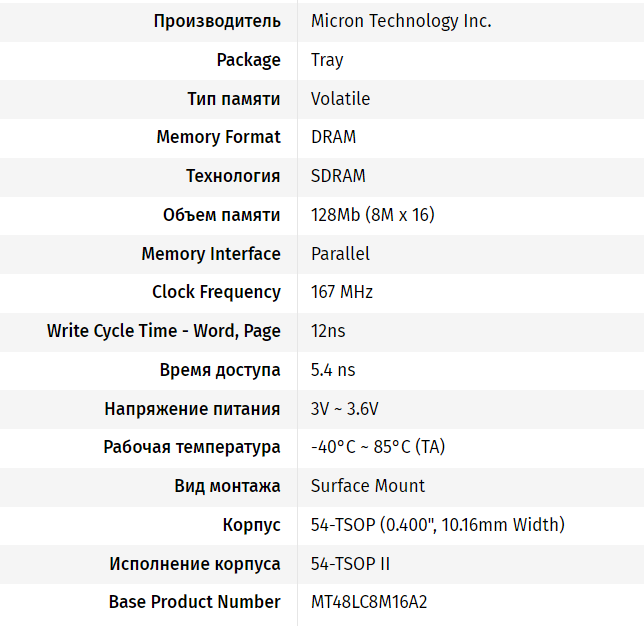Image resolution: width=644 pixels, height=626 pixels.
Task: Select the DRAM memory format value
Action: point(333,137)
